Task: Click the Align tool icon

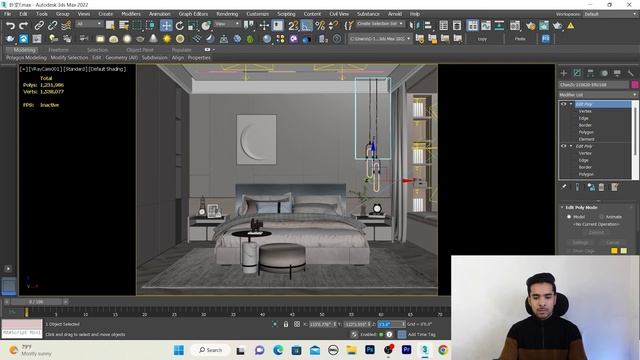Action: 428,26
